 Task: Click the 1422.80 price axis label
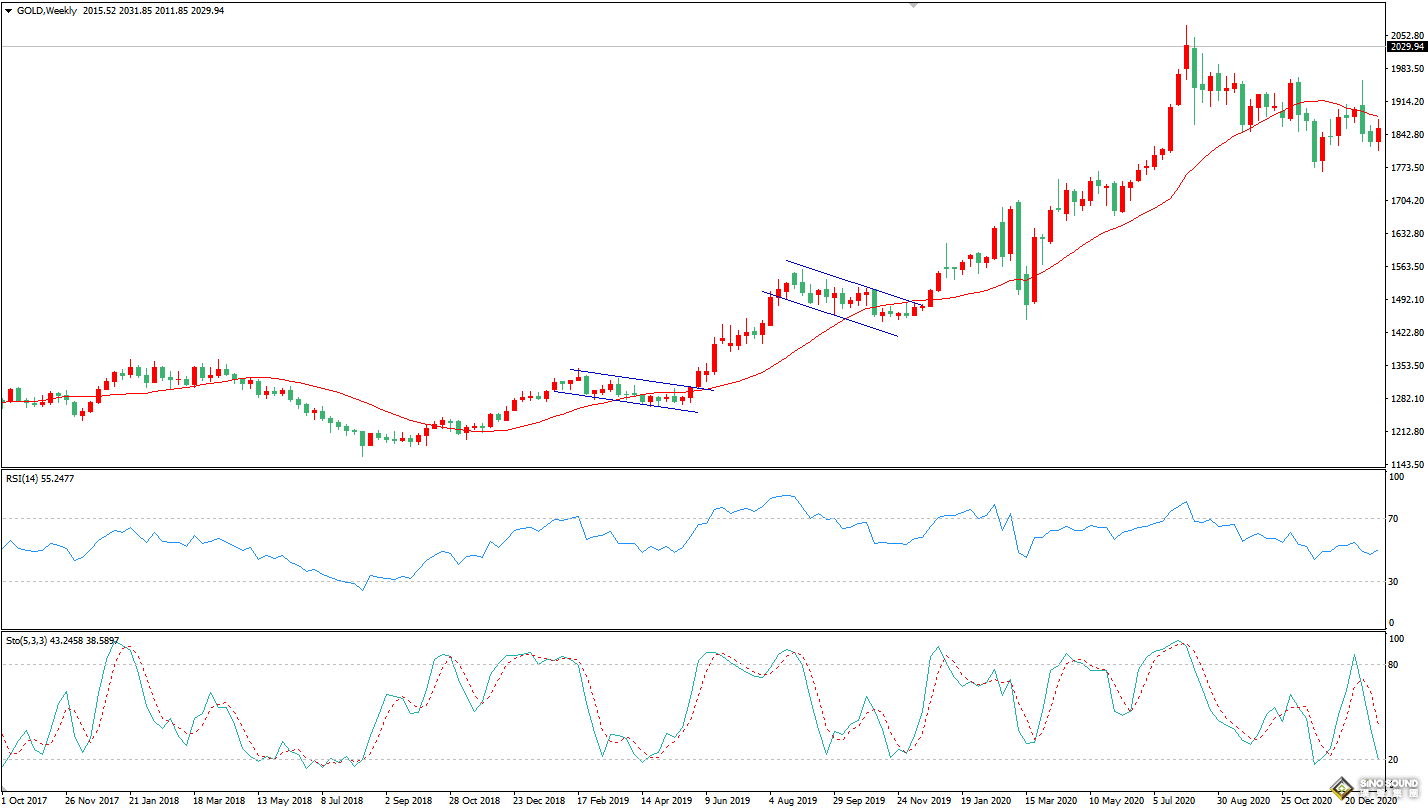pos(1406,333)
